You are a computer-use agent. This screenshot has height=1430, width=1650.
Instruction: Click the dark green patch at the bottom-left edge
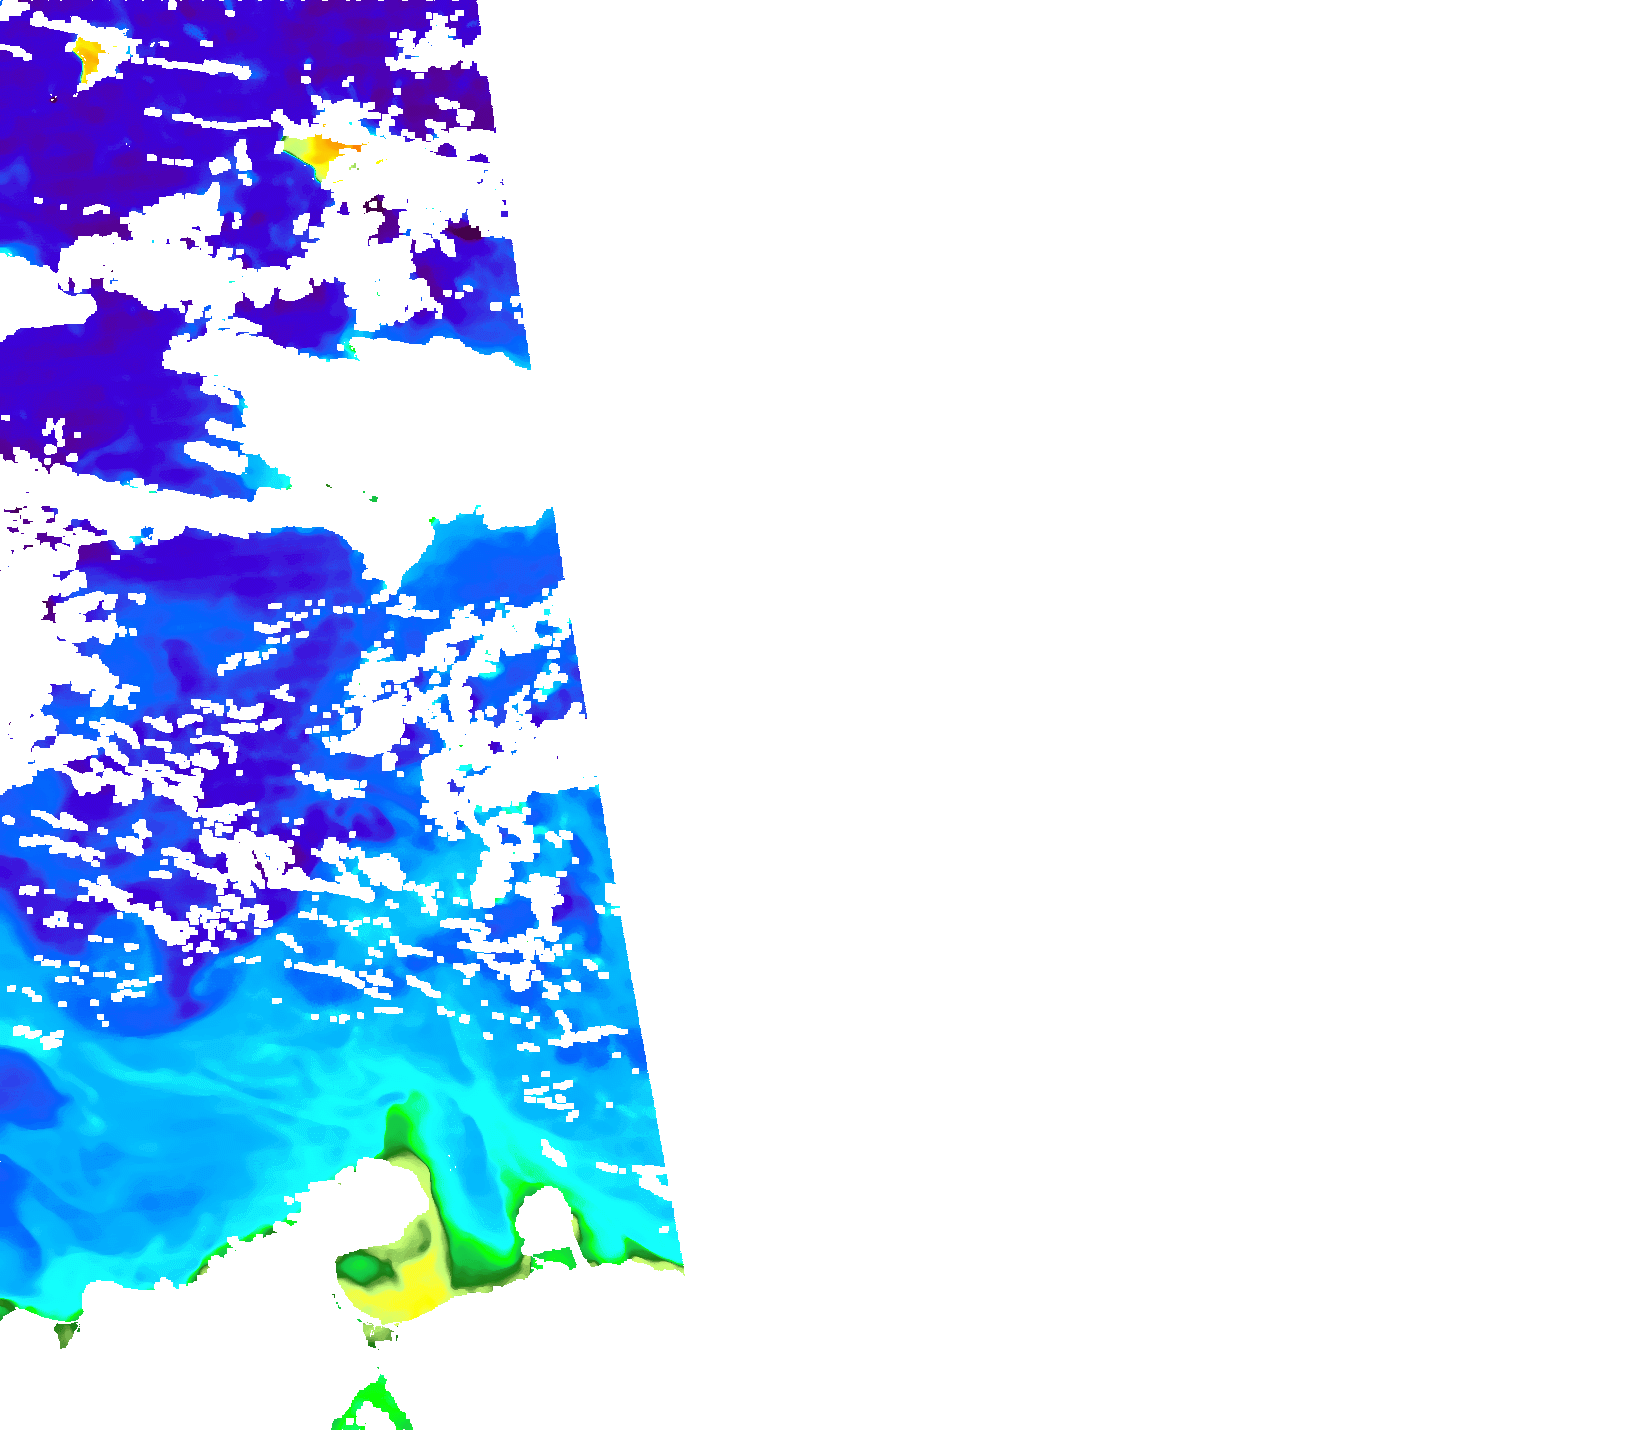66,1333
